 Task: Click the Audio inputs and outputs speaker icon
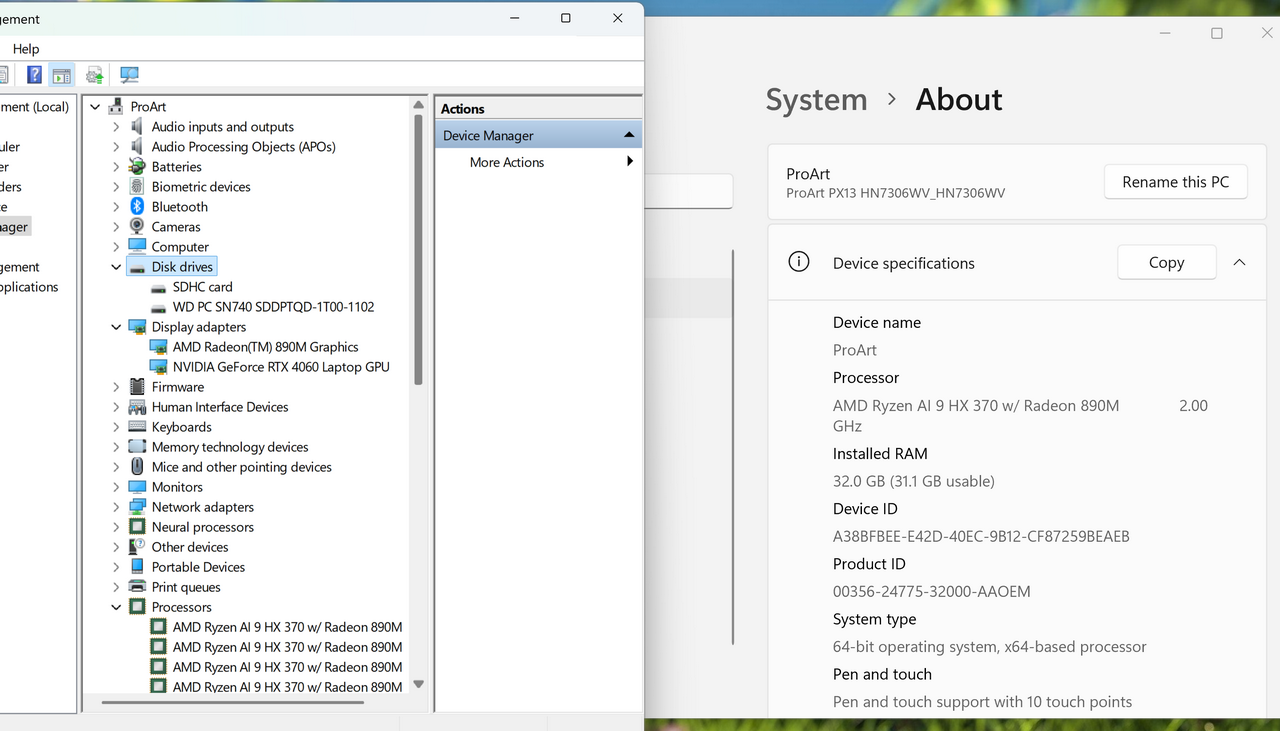[x=137, y=127]
